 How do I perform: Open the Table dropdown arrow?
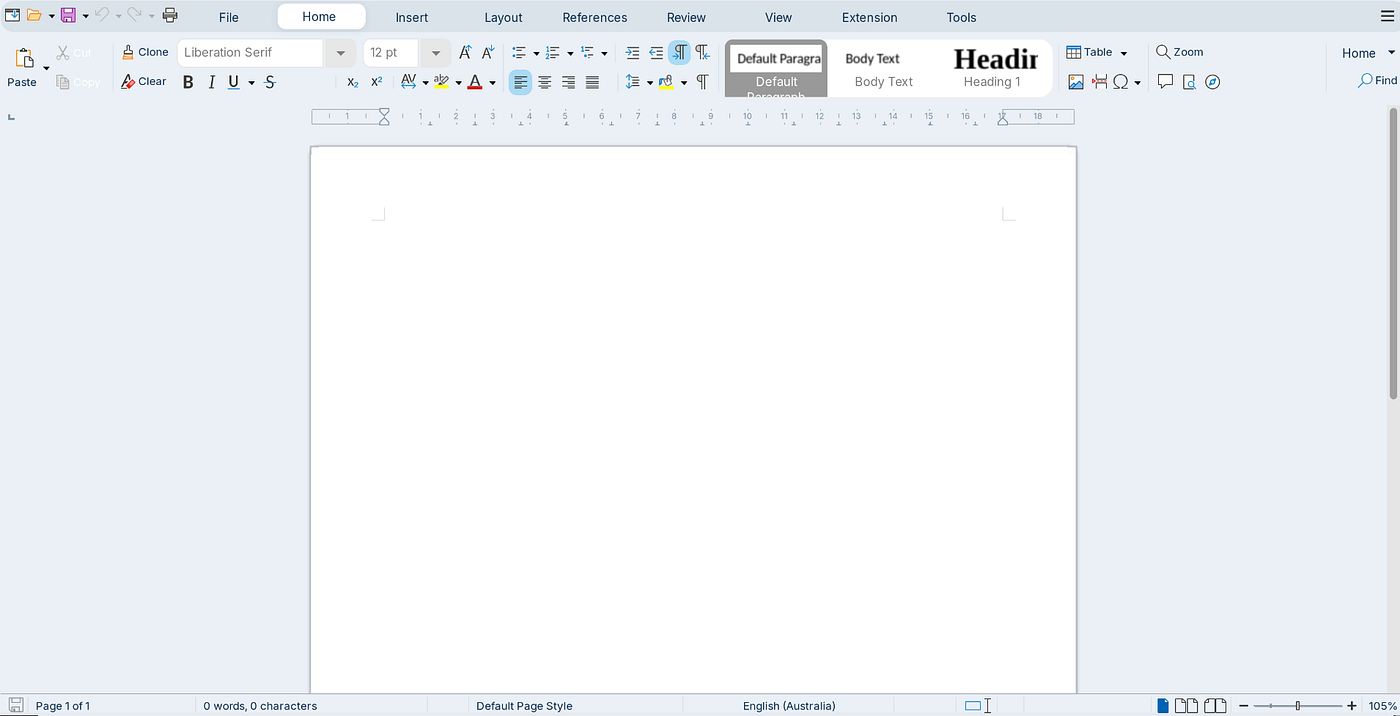pos(1124,53)
